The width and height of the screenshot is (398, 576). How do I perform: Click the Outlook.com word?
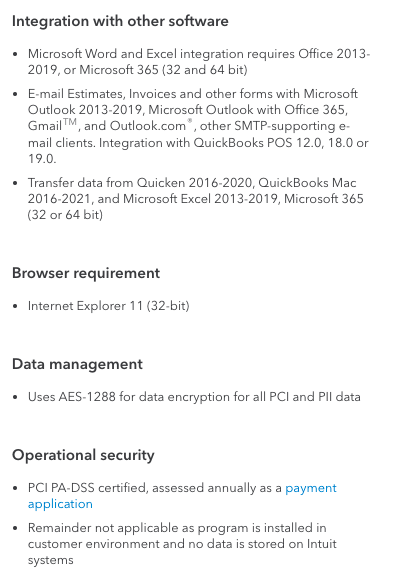148,126
